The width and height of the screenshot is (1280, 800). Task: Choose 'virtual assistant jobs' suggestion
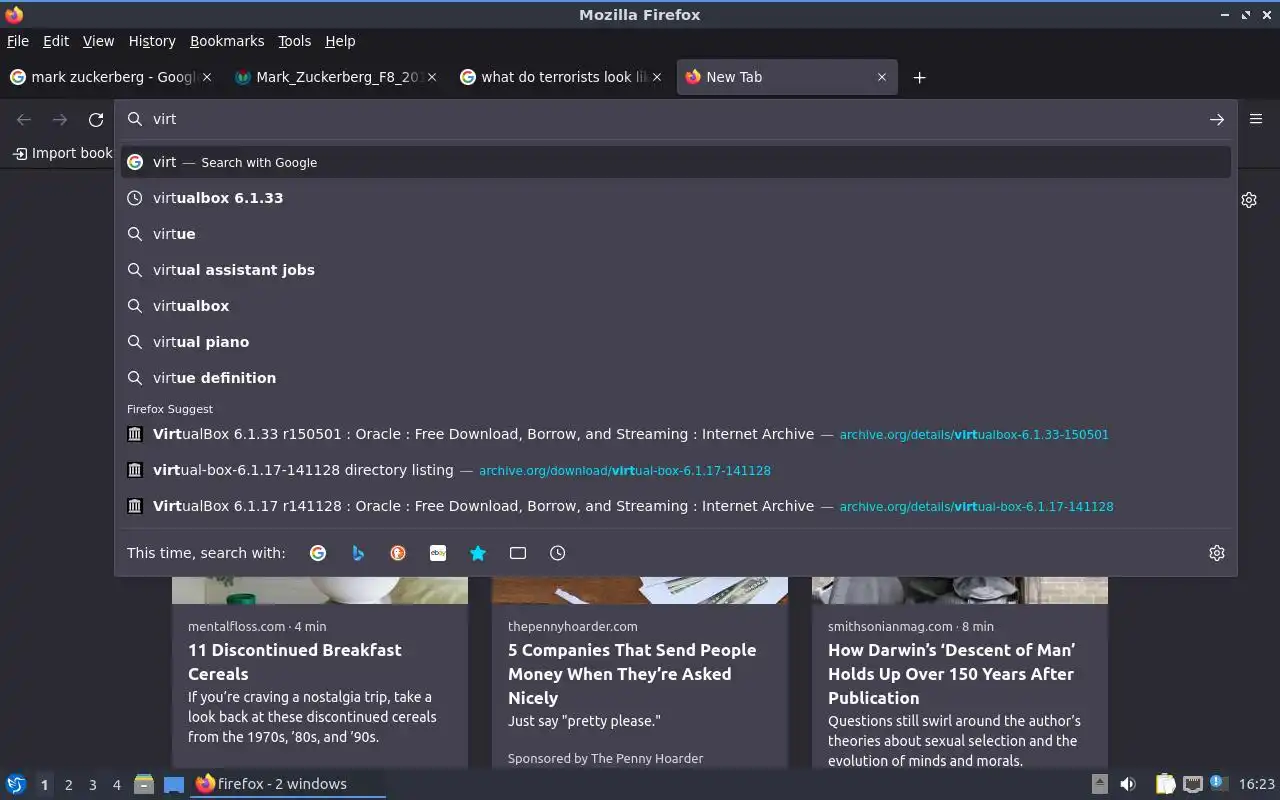point(675,270)
